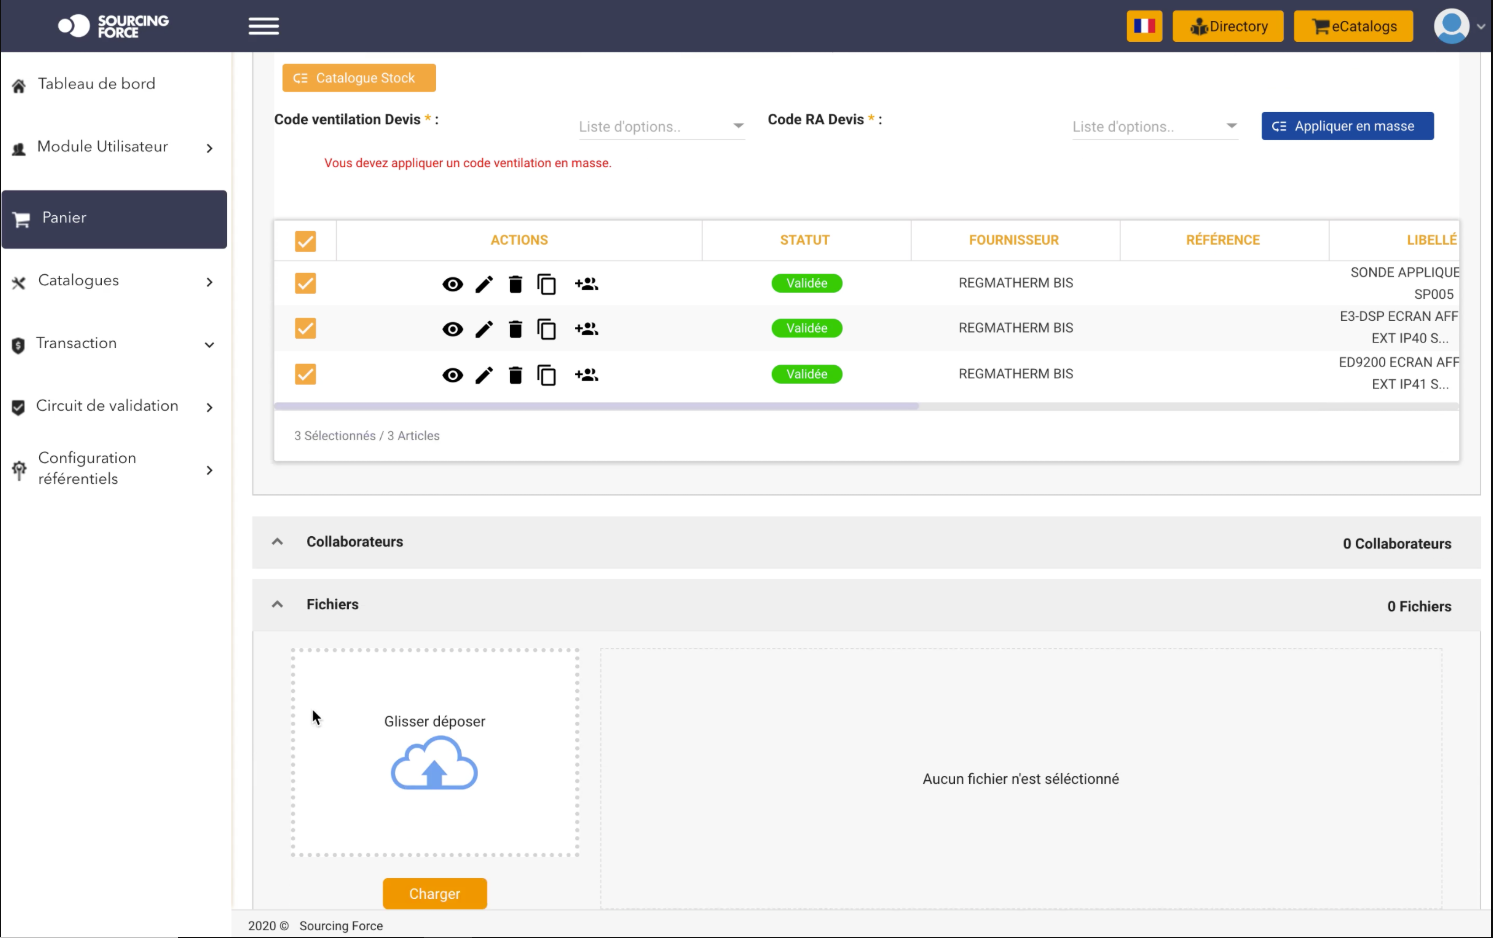Click add collaborator icon in first row

pos(586,284)
